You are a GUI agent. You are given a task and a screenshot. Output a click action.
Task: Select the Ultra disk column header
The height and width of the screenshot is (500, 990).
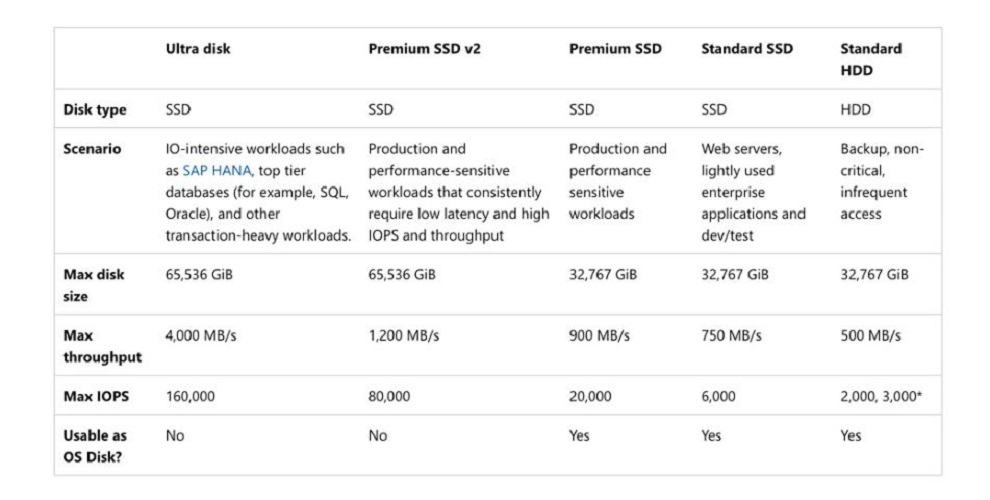198,49
